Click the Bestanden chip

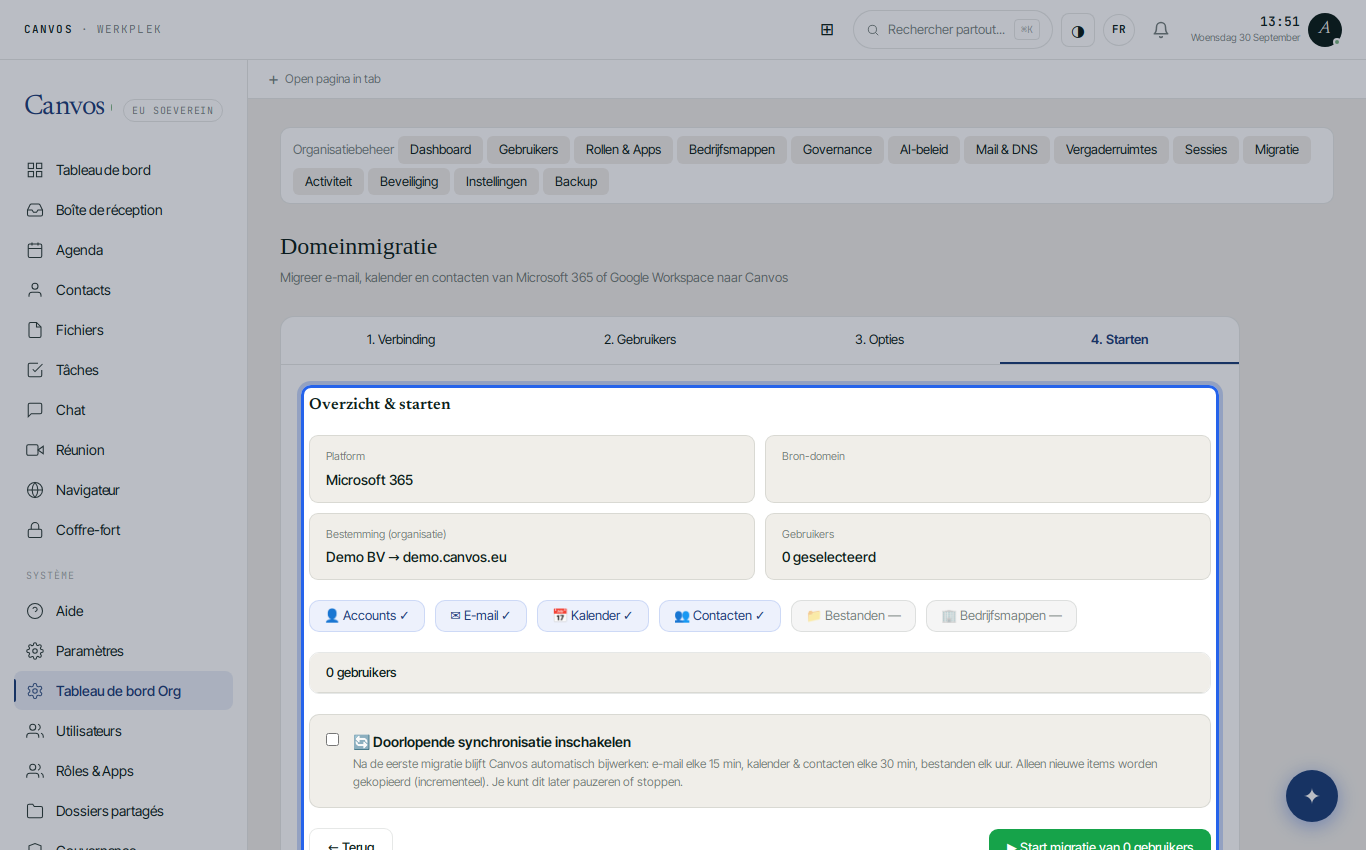[853, 616]
